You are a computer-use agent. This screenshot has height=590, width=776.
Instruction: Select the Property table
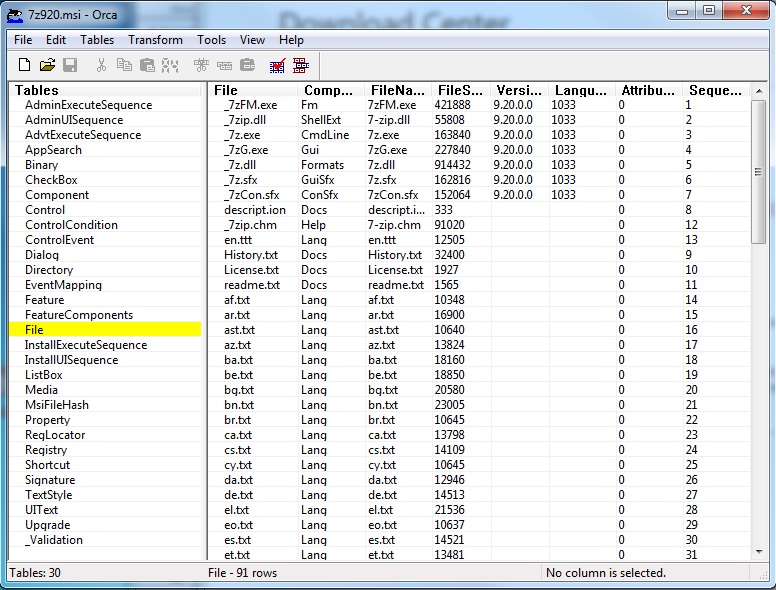coord(48,420)
